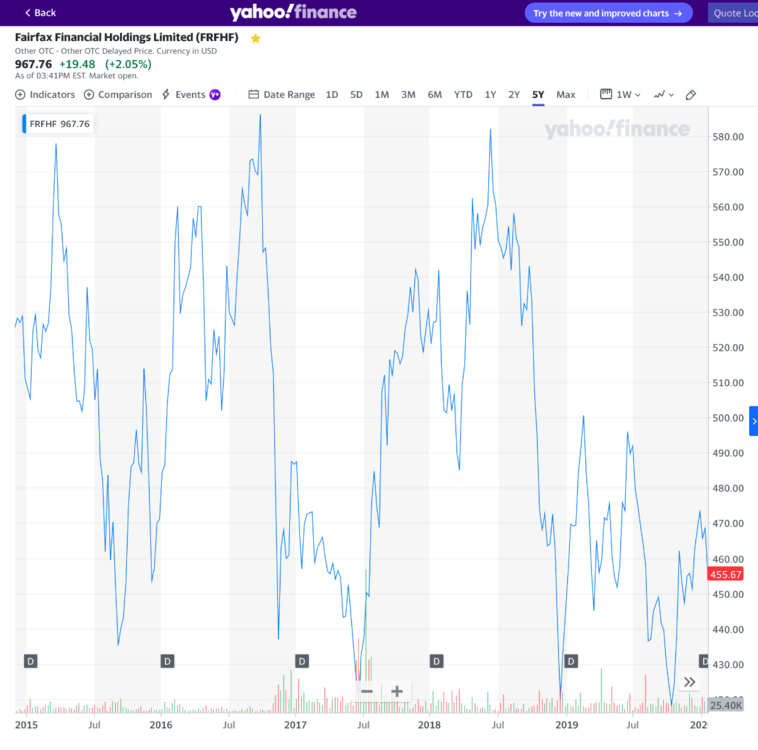The image size is (758, 750).
Task: Expand the 1W interval dropdown
Action: [620, 95]
